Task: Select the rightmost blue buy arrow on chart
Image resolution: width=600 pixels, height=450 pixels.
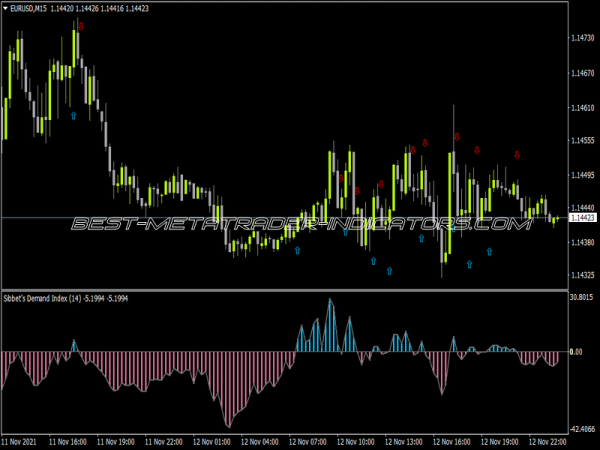Action: click(489, 251)
